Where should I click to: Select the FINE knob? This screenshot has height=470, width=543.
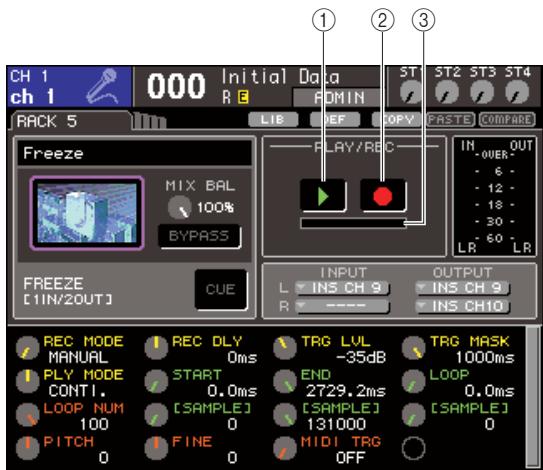point(156,448)
